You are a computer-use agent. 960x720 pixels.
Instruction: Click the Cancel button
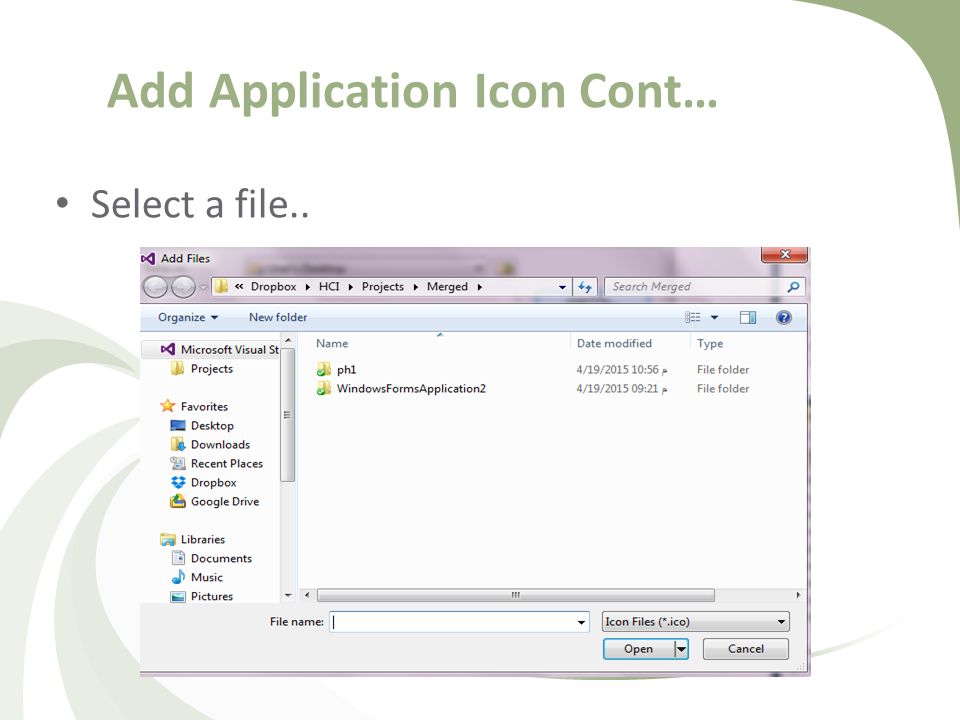coord(746,649)
